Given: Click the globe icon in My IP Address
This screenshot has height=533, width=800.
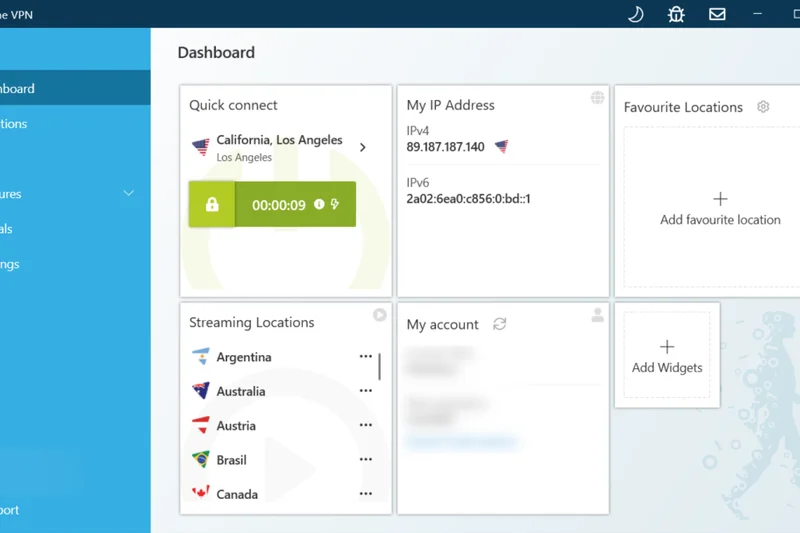Looking at the screenshot, I should (597, 98).
